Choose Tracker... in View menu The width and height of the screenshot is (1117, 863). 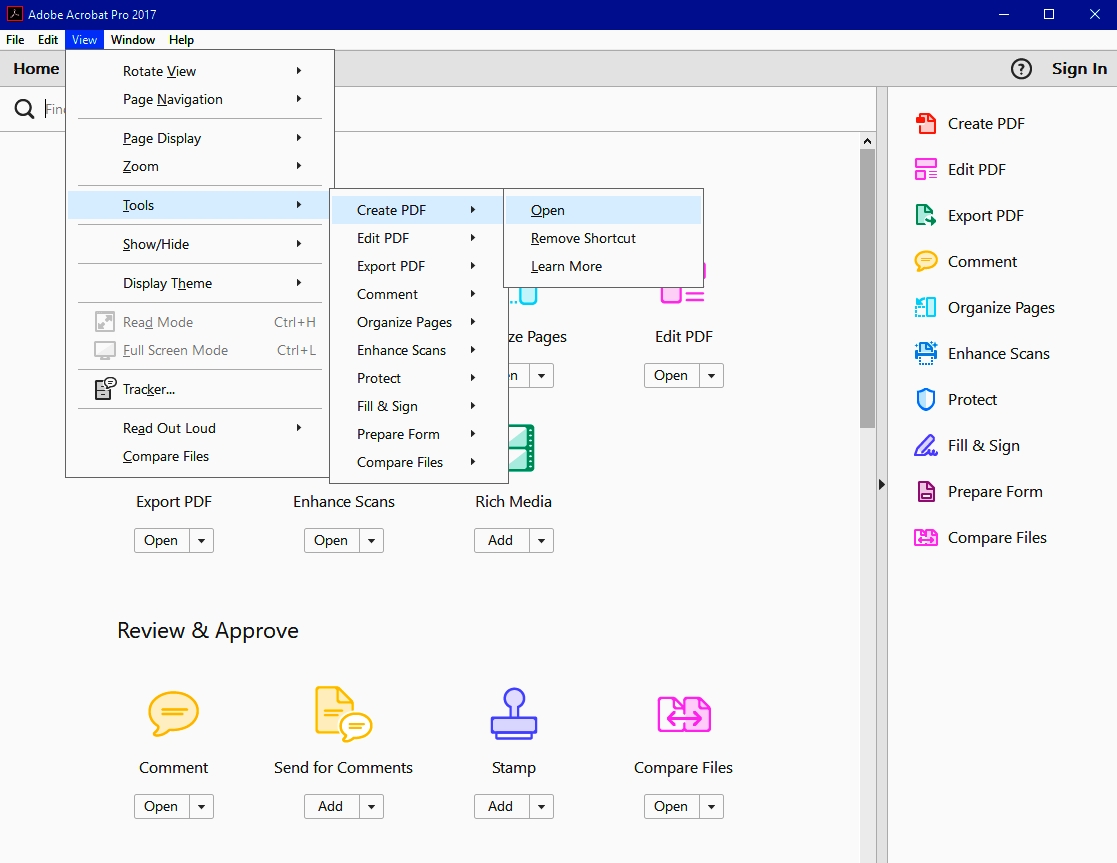pyautogui.click(x=200, y=389)
